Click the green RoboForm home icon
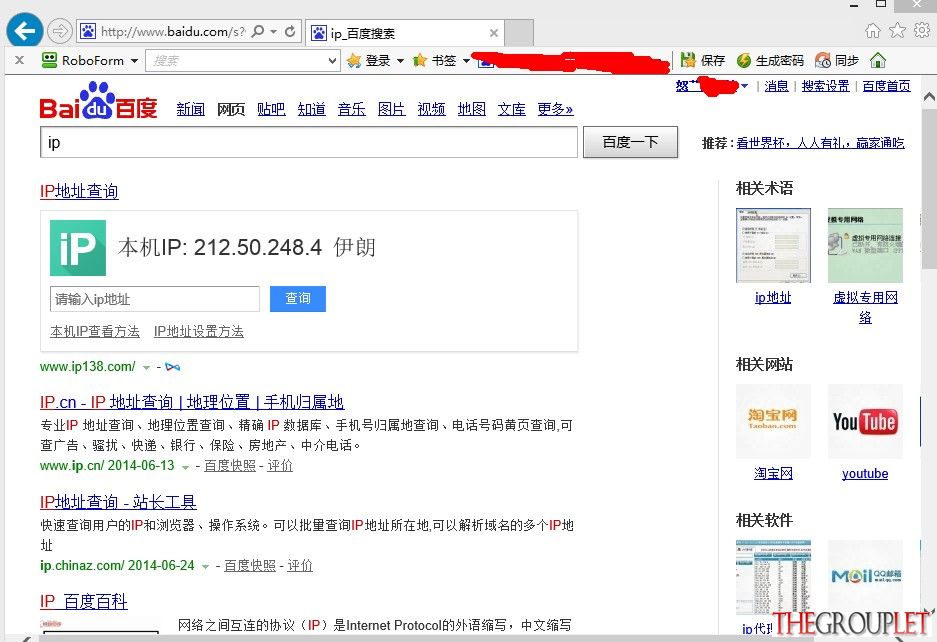This screenshot has width=937, height=642. coord(878,60)
